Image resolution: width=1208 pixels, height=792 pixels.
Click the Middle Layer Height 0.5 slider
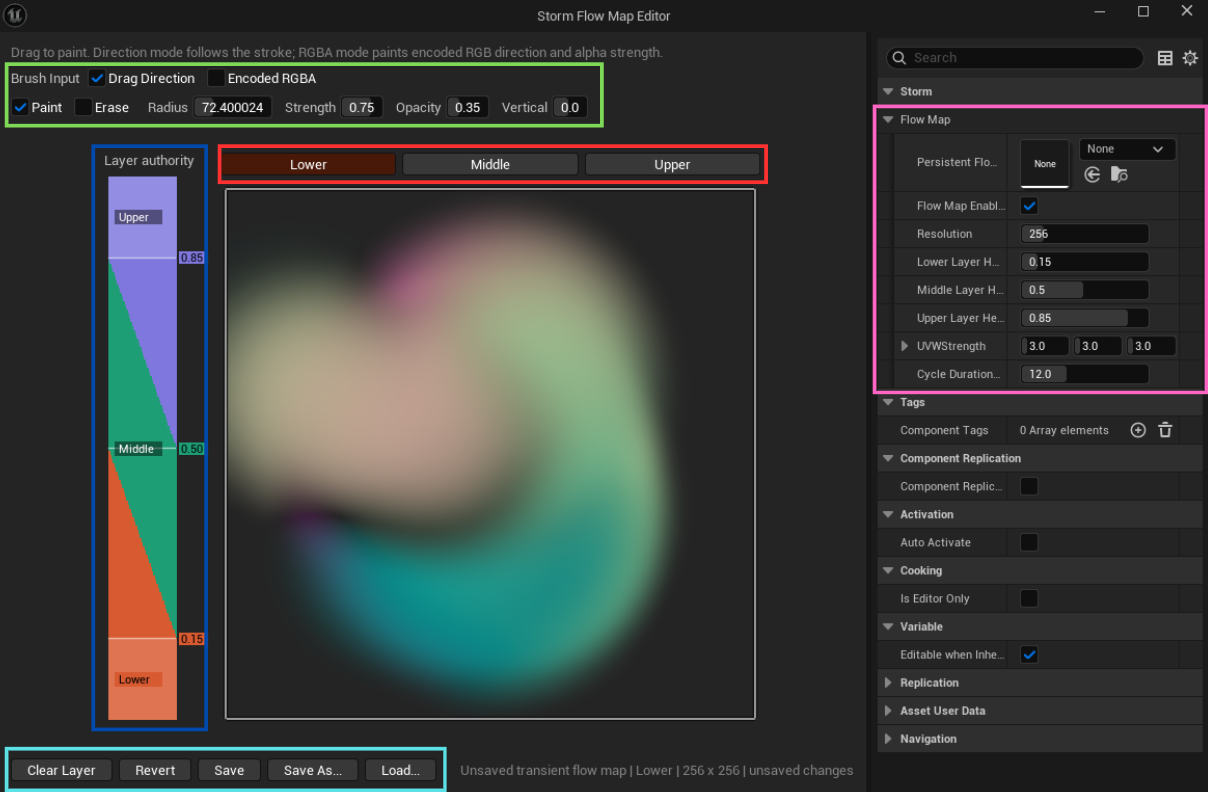pos(1085,290)
